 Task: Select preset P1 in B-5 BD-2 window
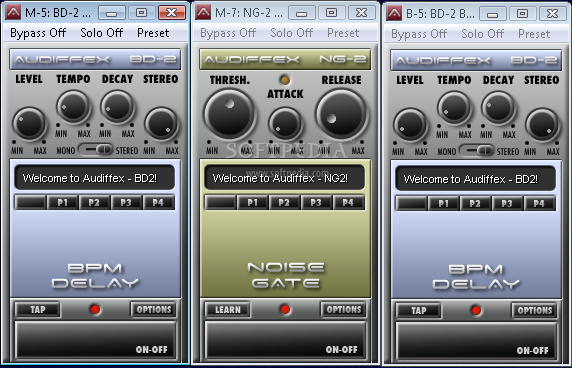click(x=443, y=204)
